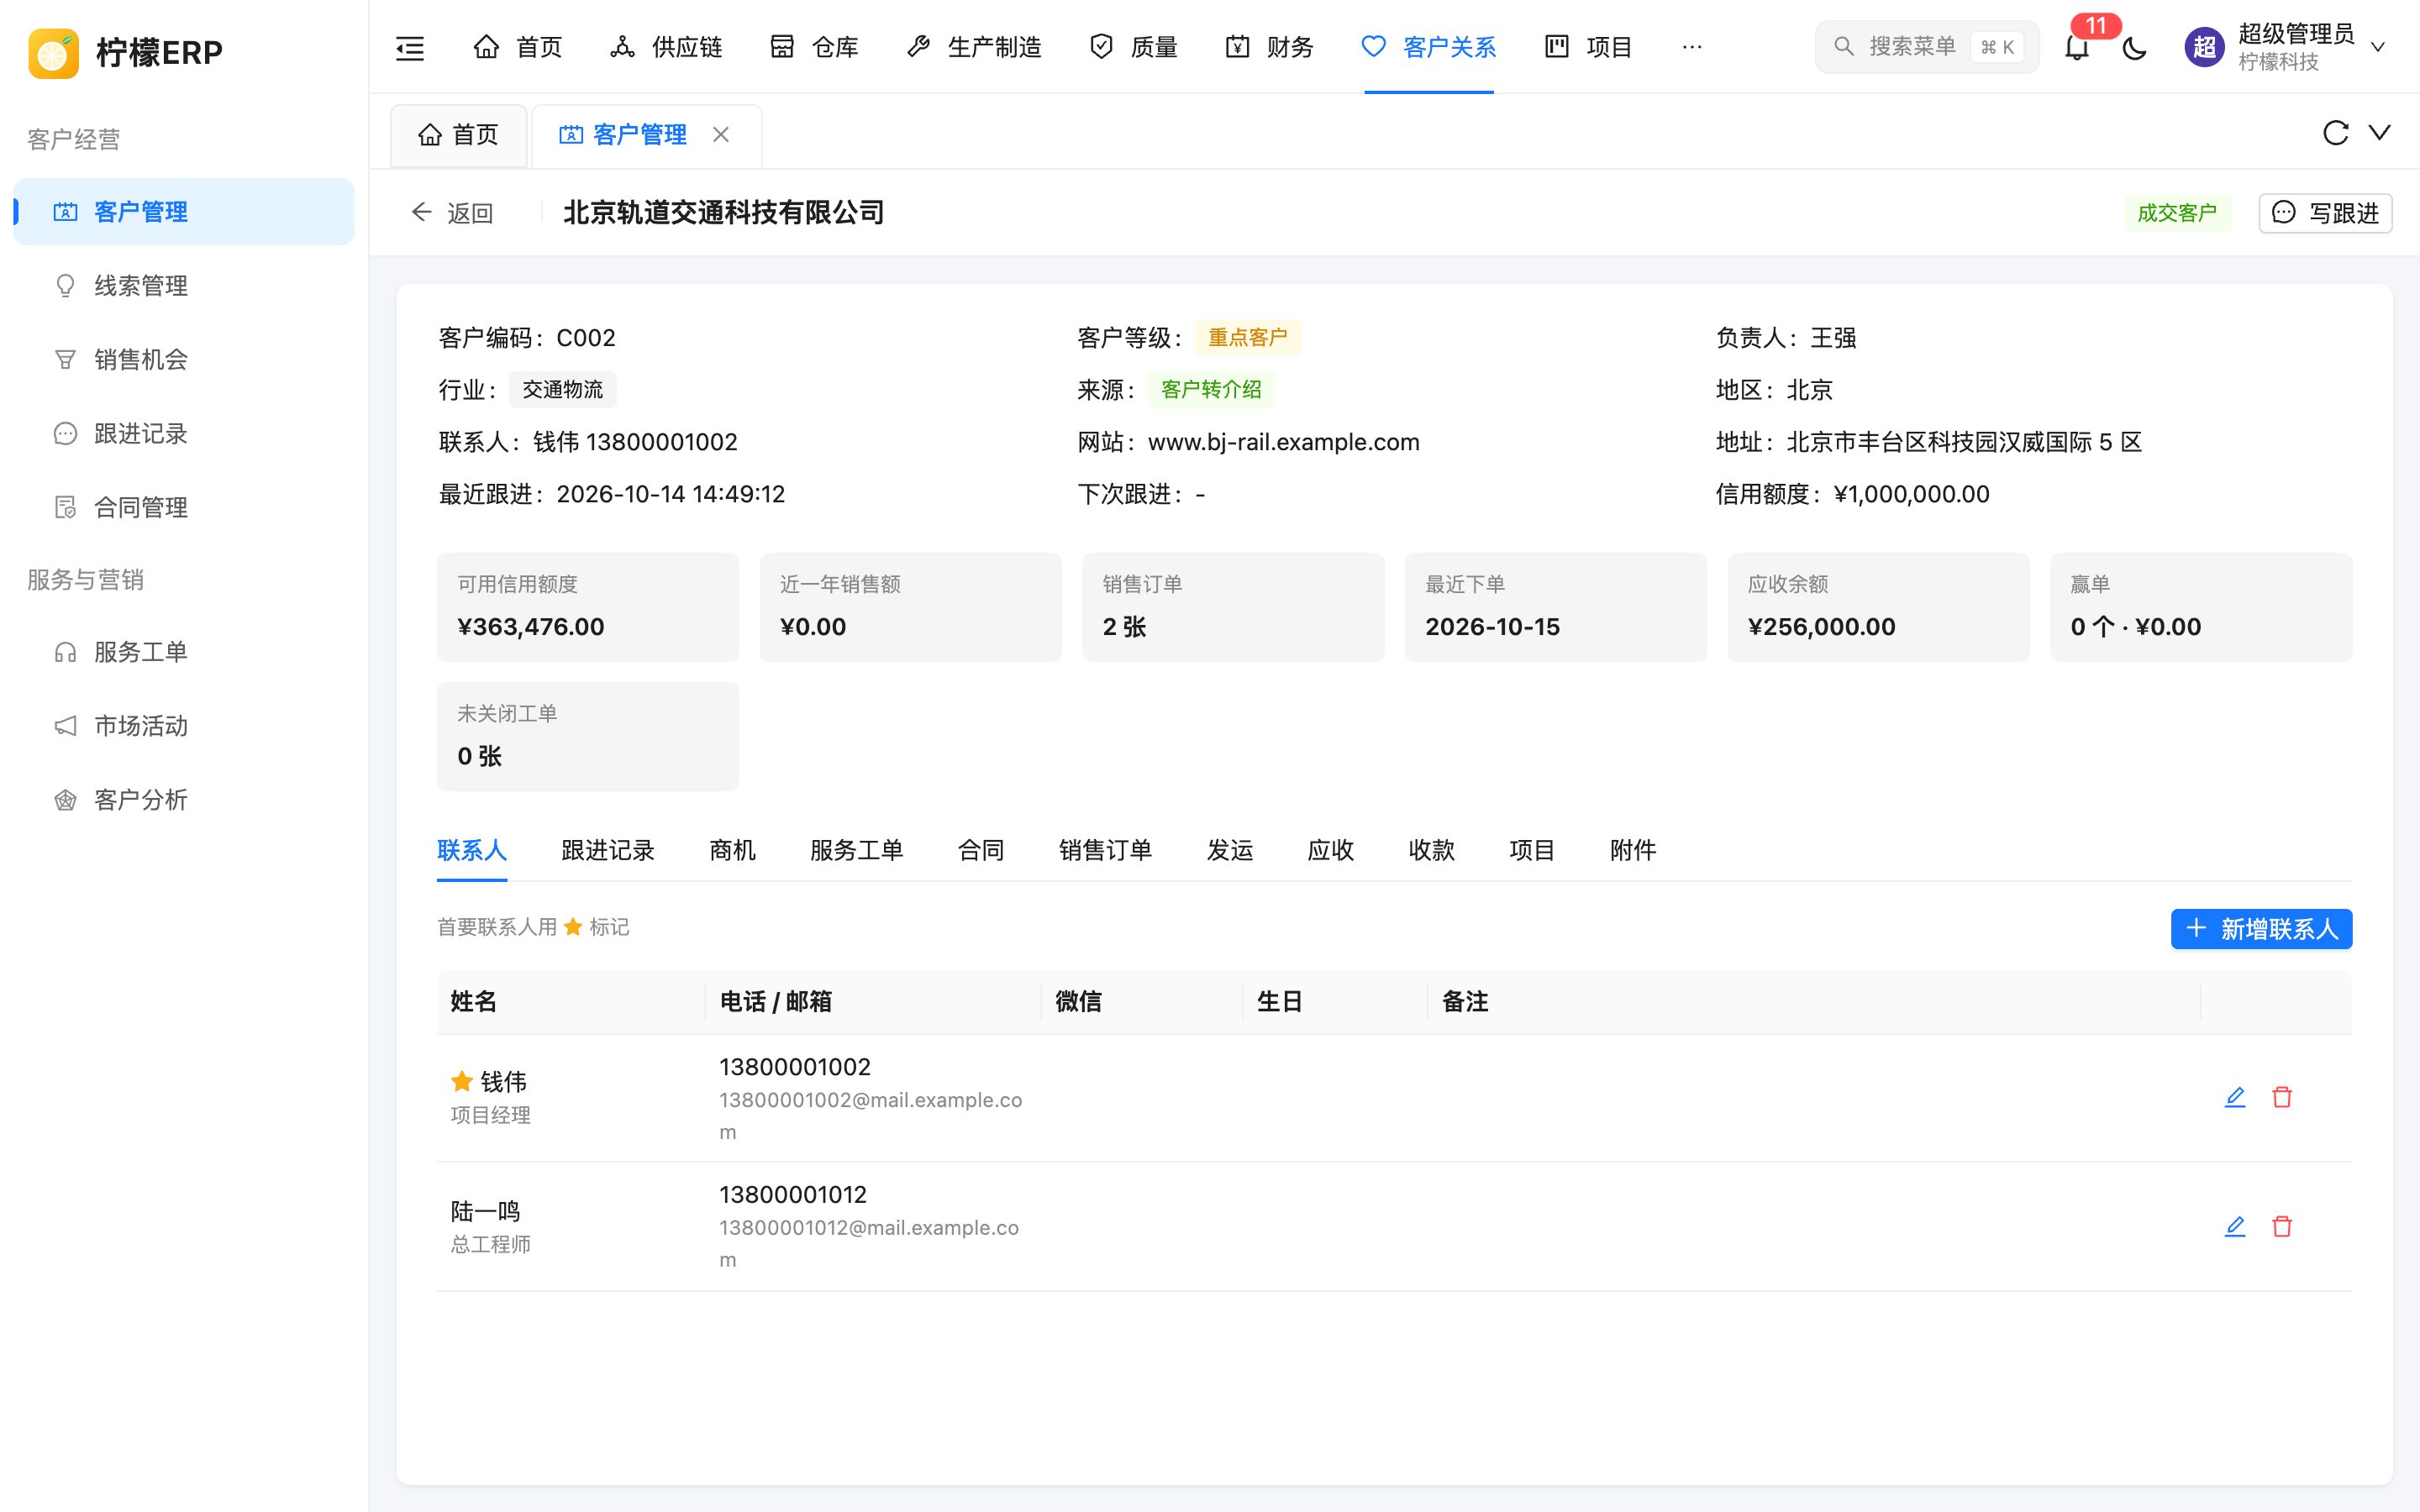Go to 仓库 top menu
2420x1512 pixels.
pos(814,47)
